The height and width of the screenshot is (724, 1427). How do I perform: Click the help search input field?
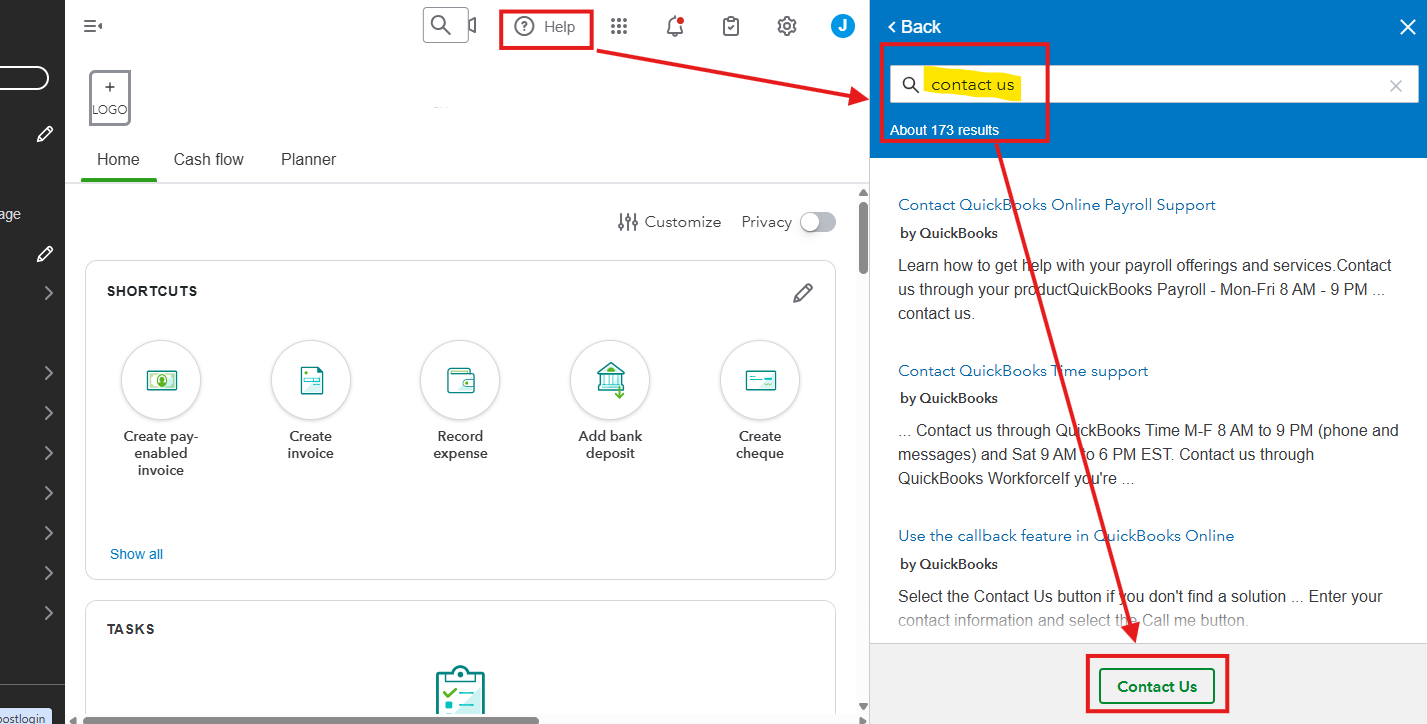point(1150,85)
